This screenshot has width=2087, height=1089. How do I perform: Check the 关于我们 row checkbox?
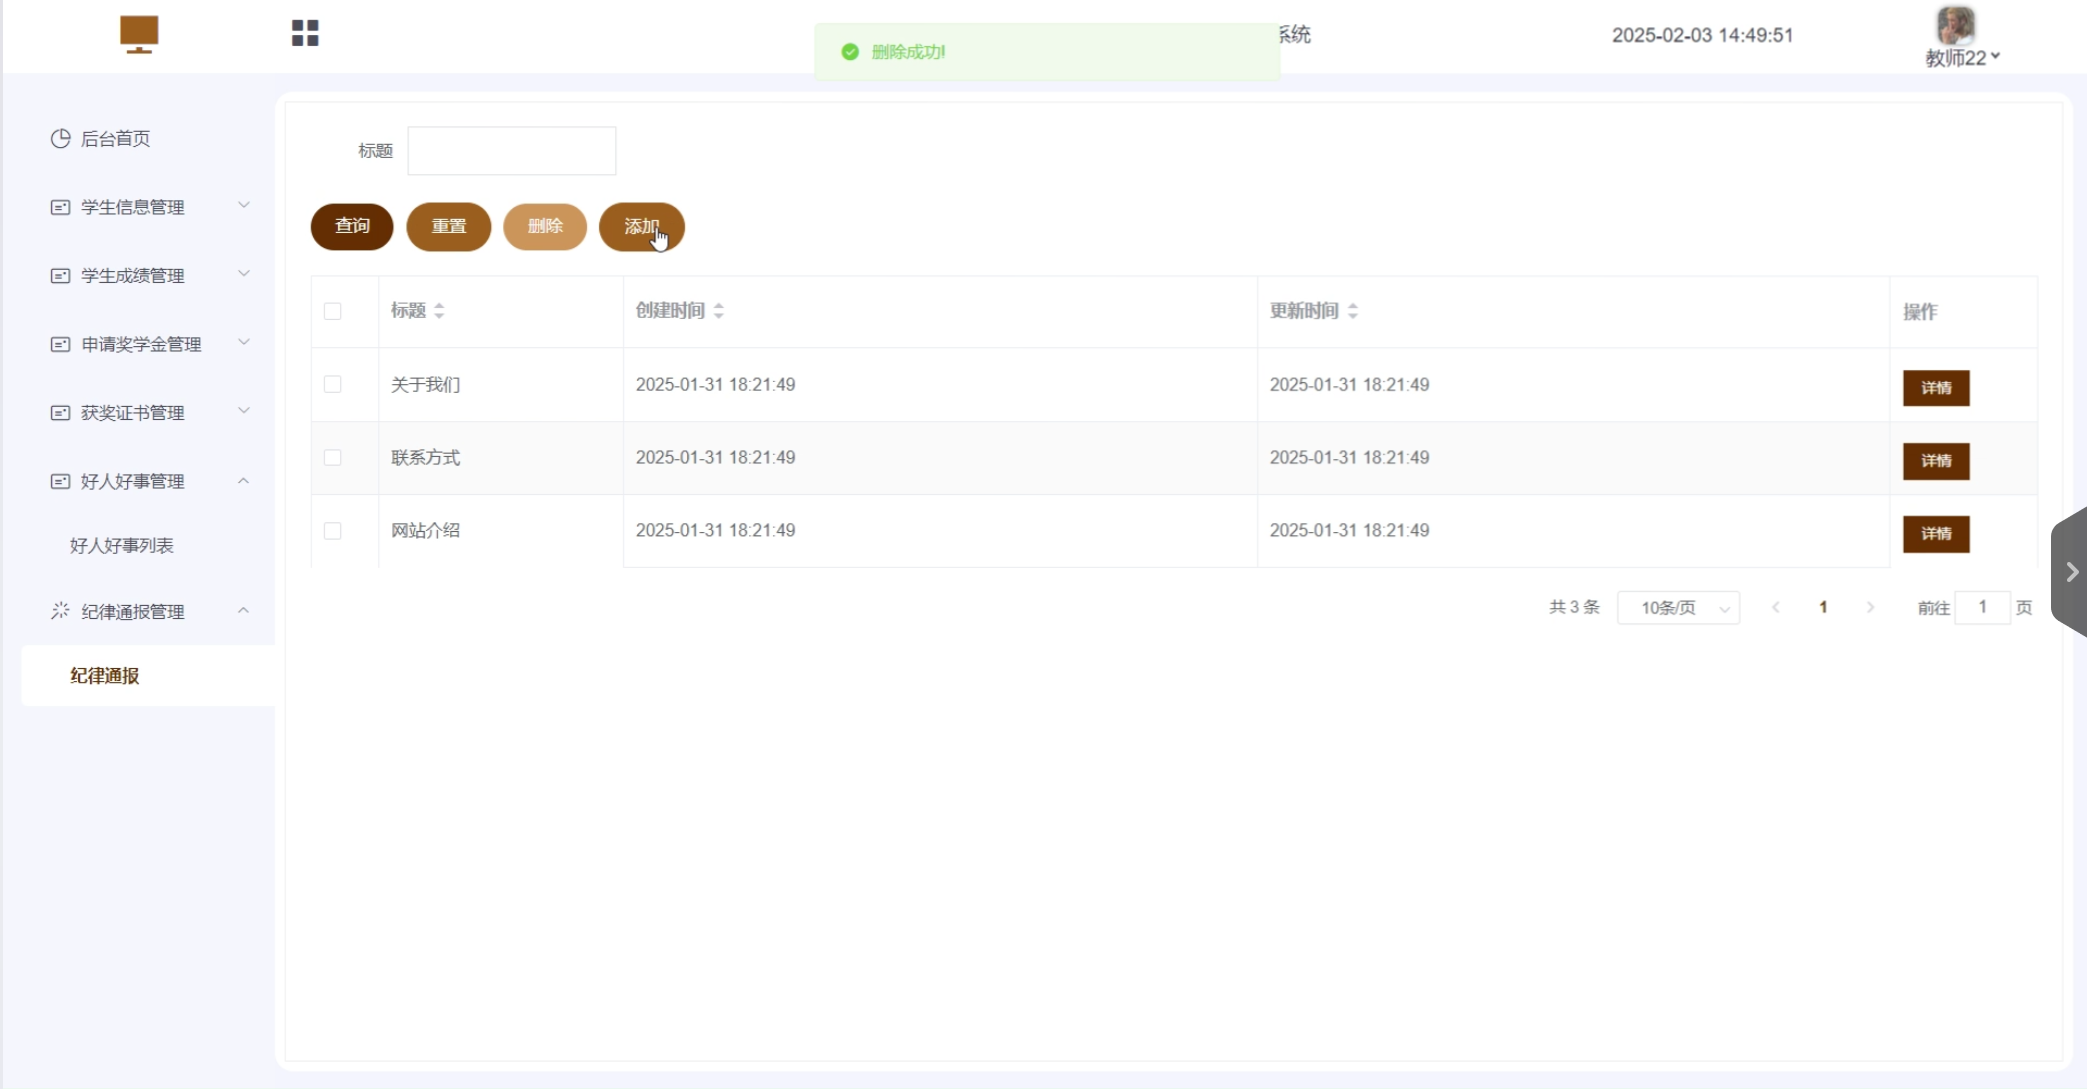point(333,384)
